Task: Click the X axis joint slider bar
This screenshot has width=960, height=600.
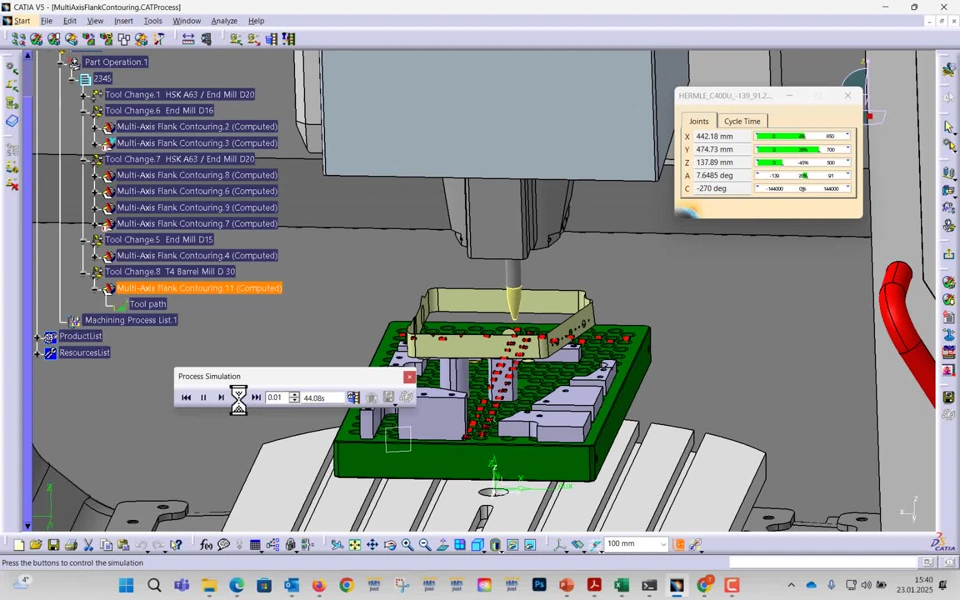Action: 802,136
